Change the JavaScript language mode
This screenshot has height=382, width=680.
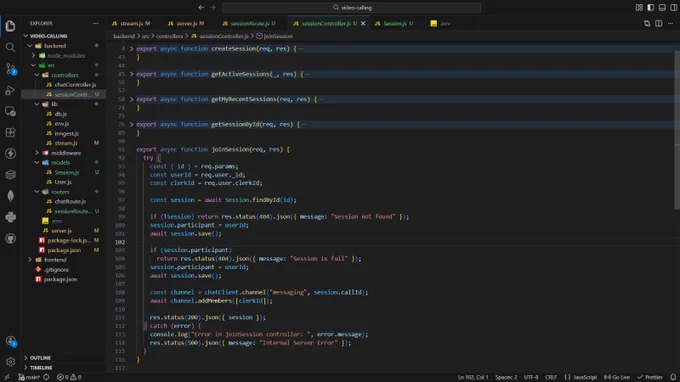click(x=585, y=377)
